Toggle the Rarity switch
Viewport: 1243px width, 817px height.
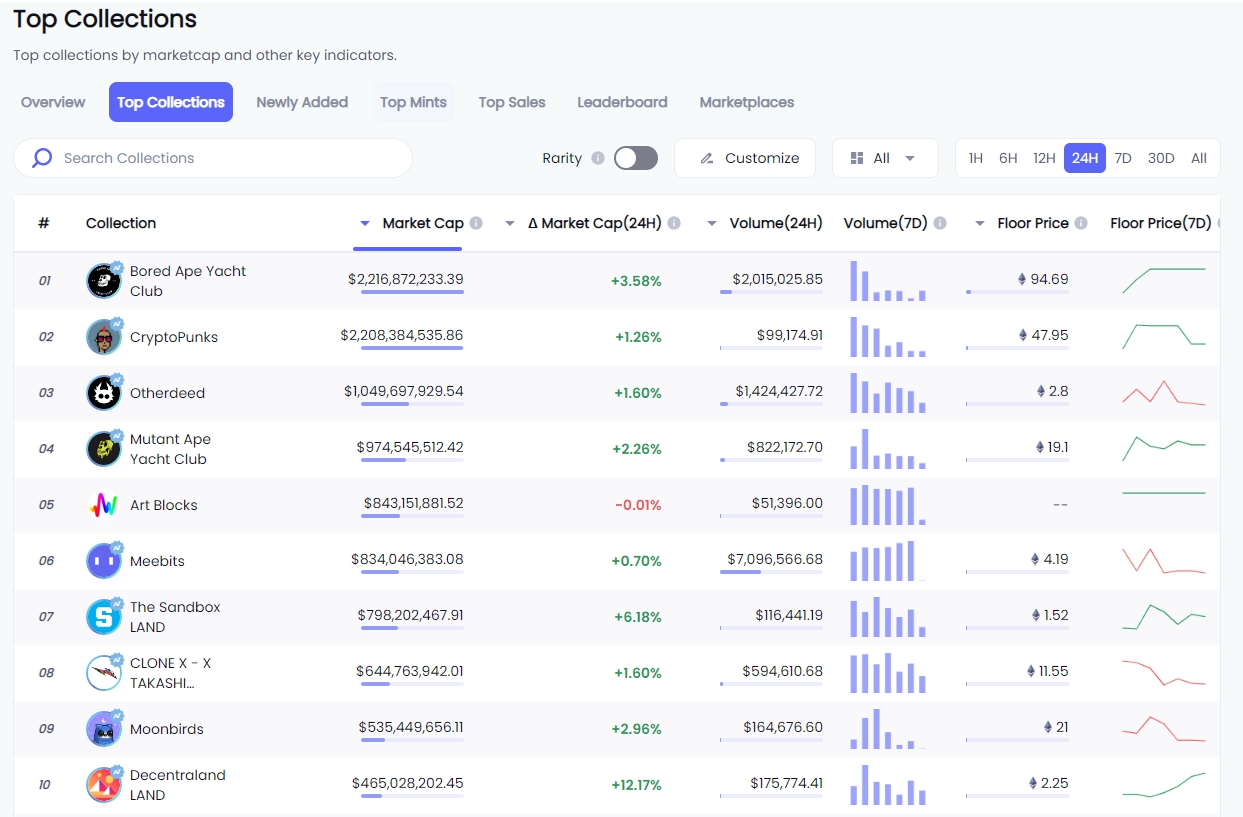636,158
